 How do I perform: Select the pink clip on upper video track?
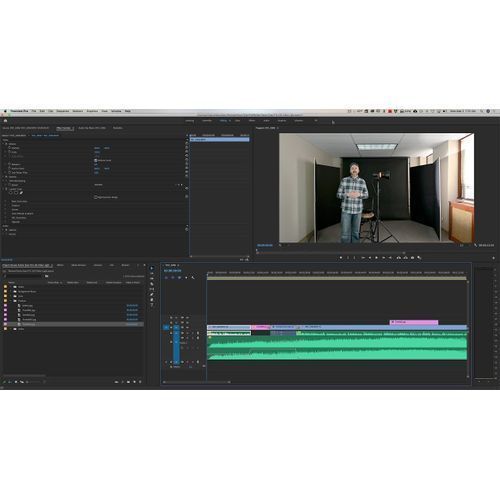(414, 322)
